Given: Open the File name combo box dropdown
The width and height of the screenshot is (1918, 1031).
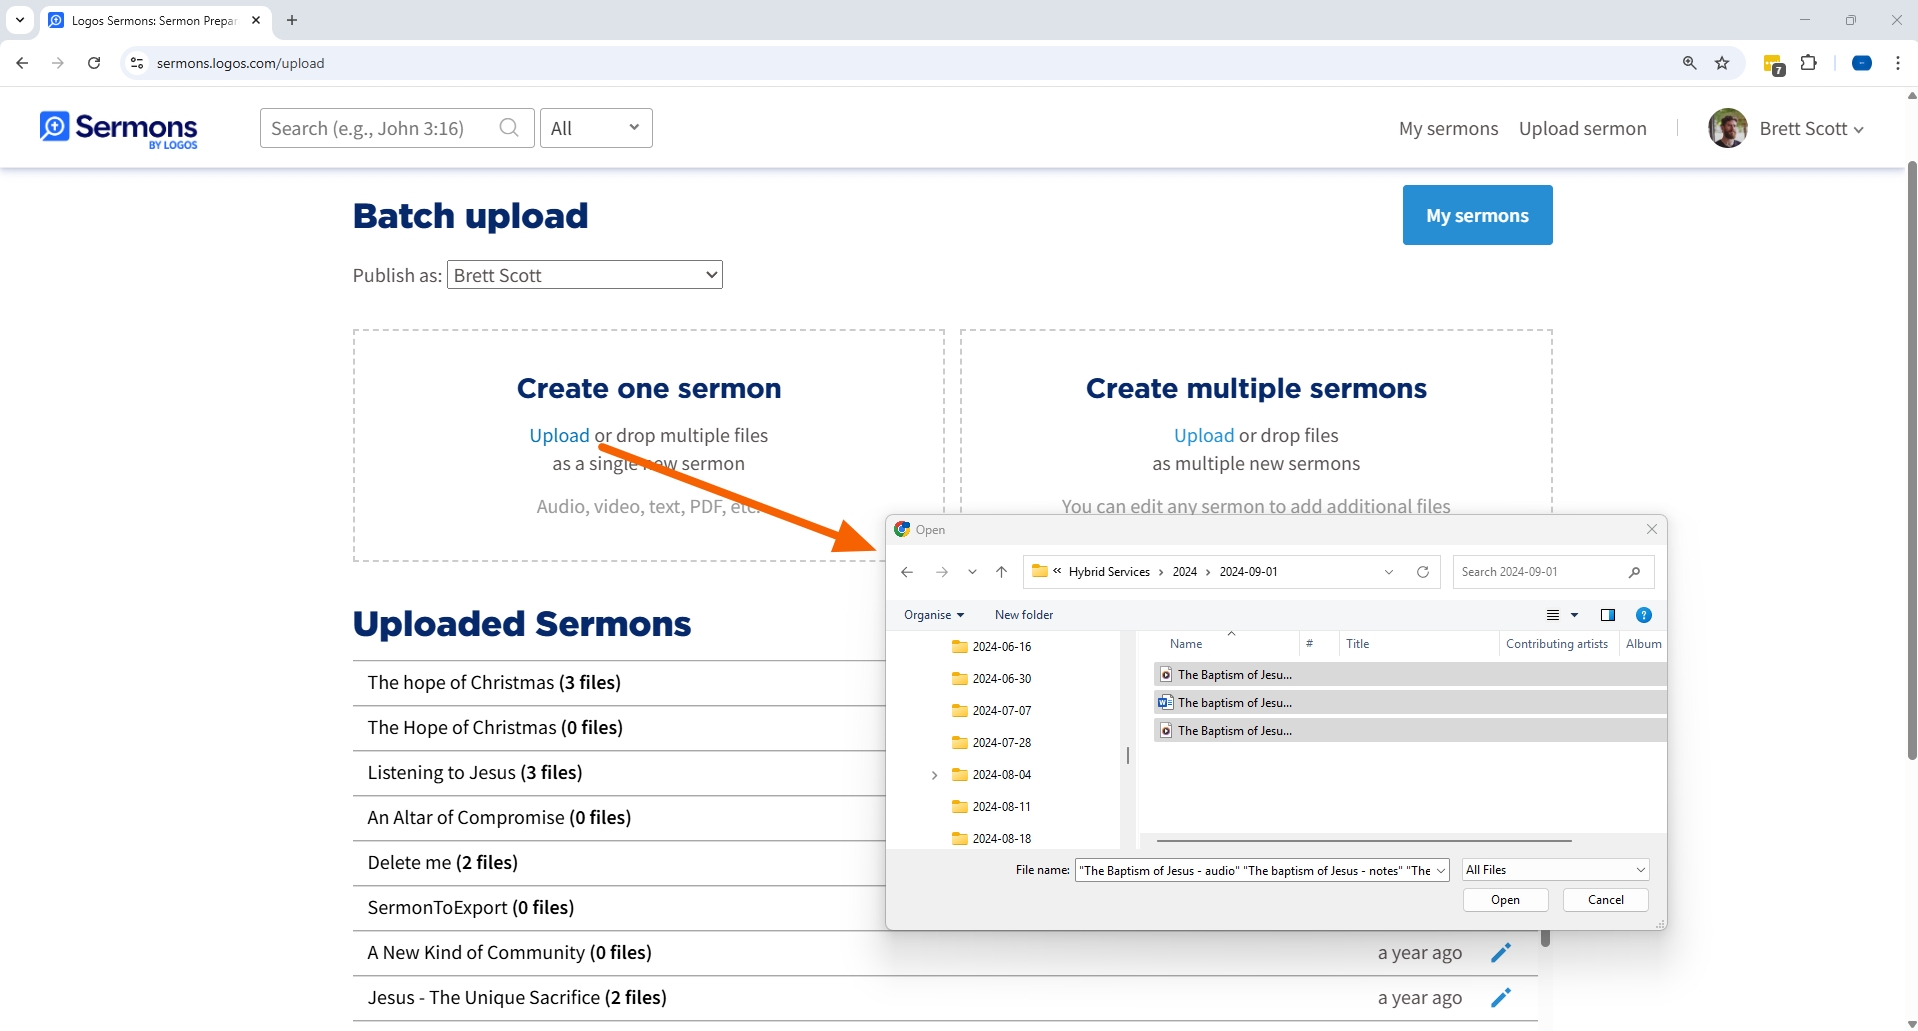Looking at the screenshot, I should 1440,871.
